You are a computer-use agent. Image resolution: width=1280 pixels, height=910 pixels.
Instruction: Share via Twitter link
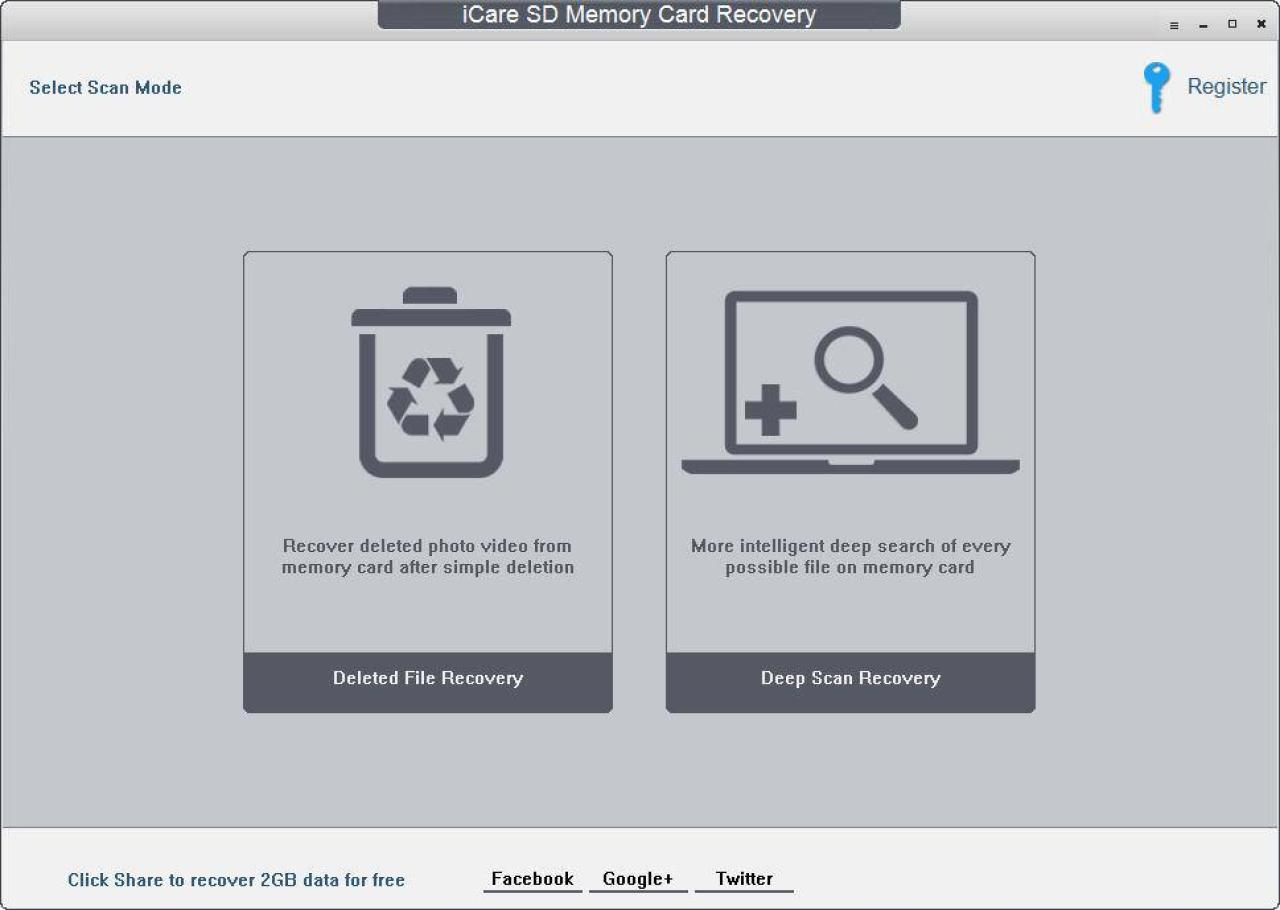tap(744, 879)
